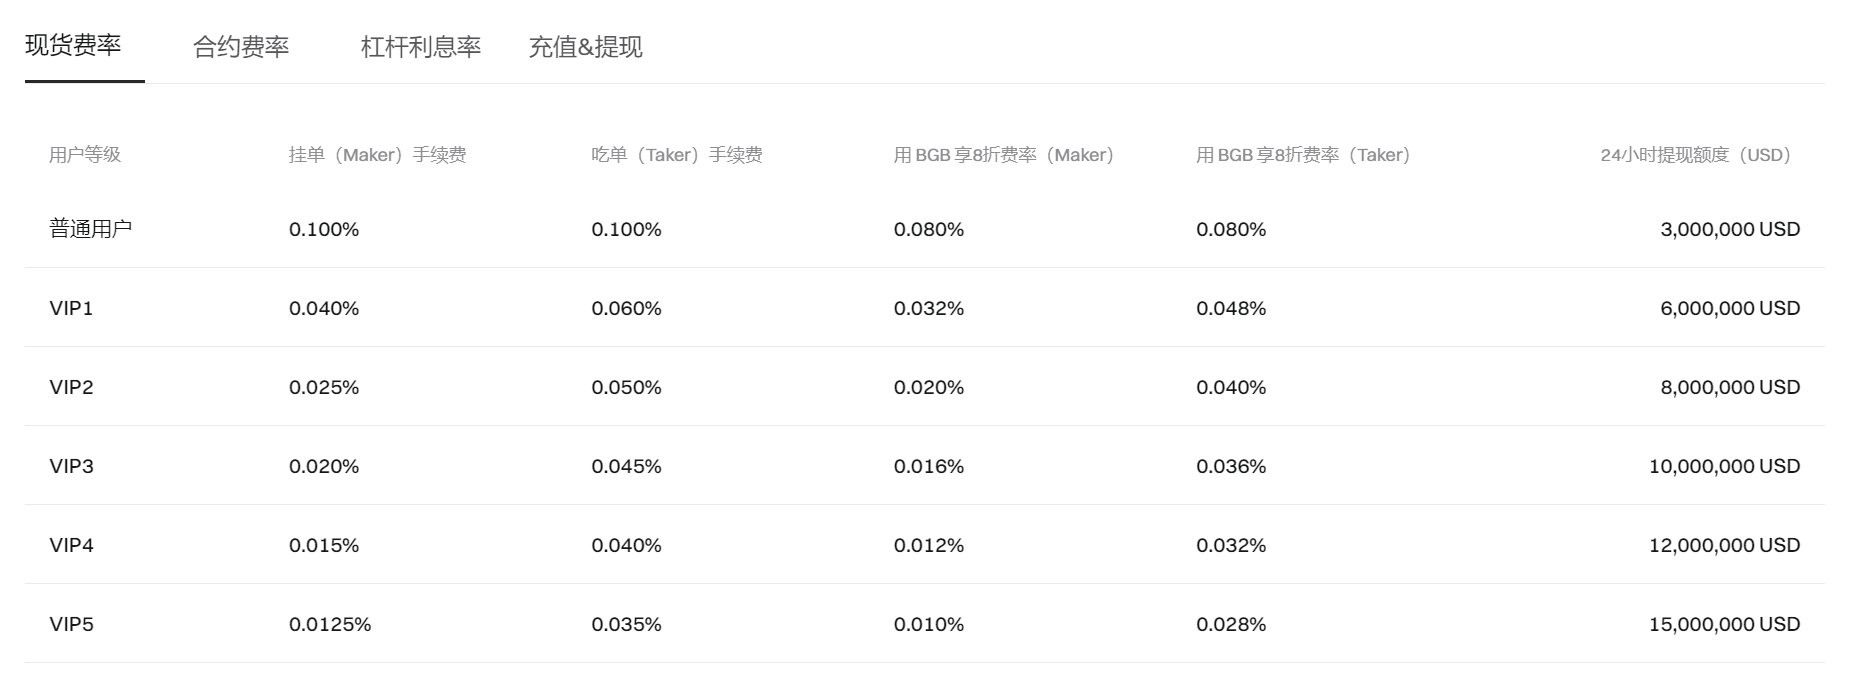The image size is (1860, 679).
Task: Click the 用户等级 column header
Action: (x=85, y=155)
